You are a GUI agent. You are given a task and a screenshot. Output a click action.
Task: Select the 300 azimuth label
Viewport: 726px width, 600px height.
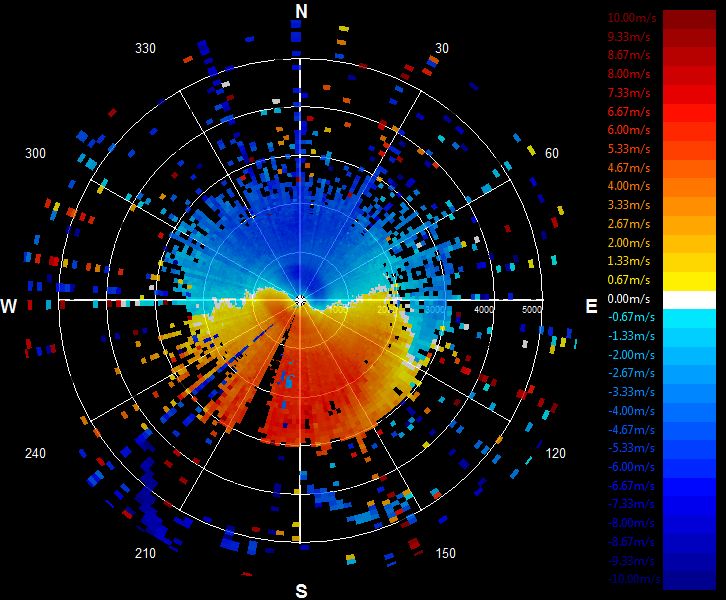click(35, 153)
